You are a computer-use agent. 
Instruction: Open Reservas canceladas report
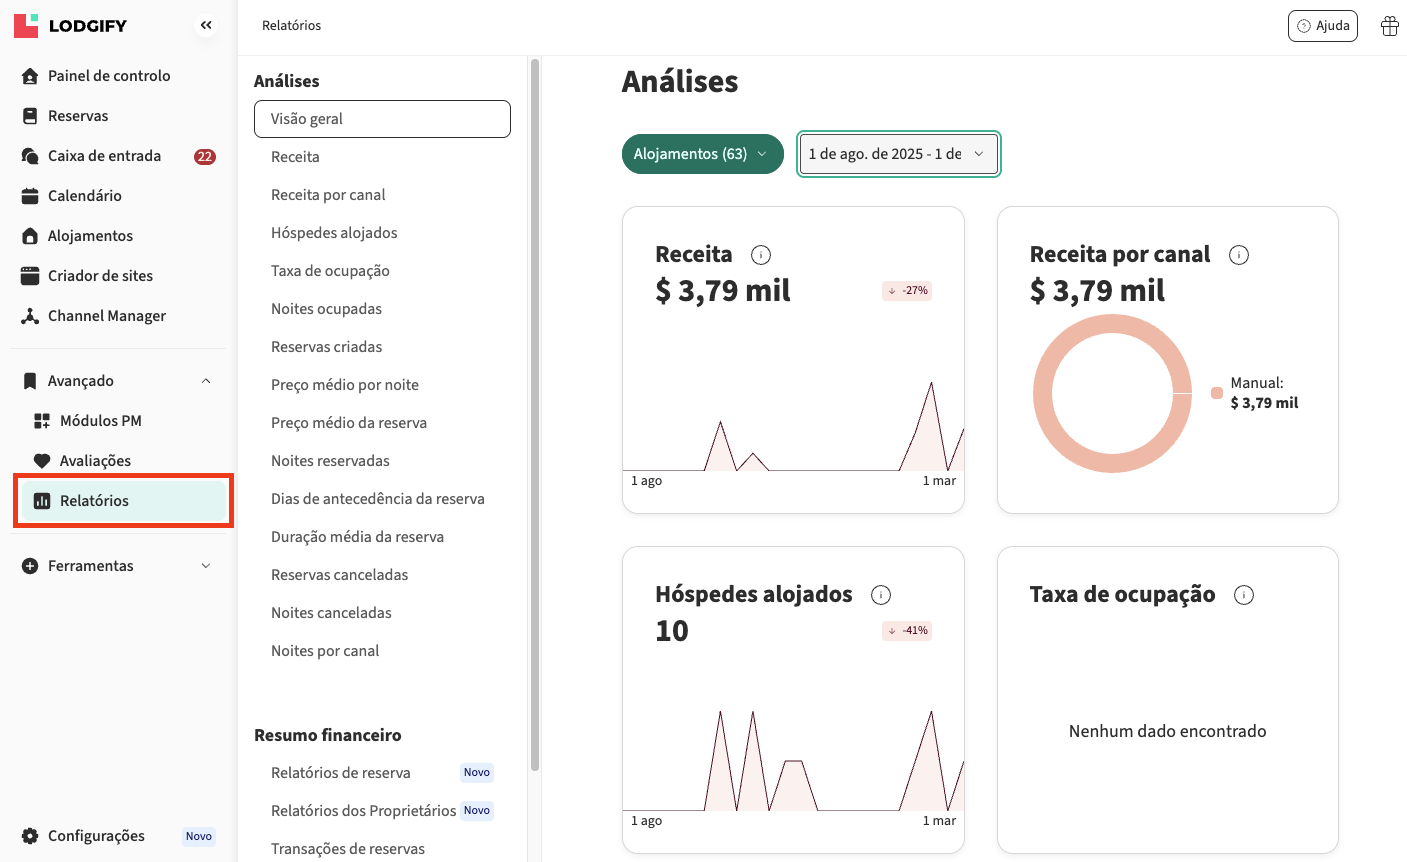339,575
